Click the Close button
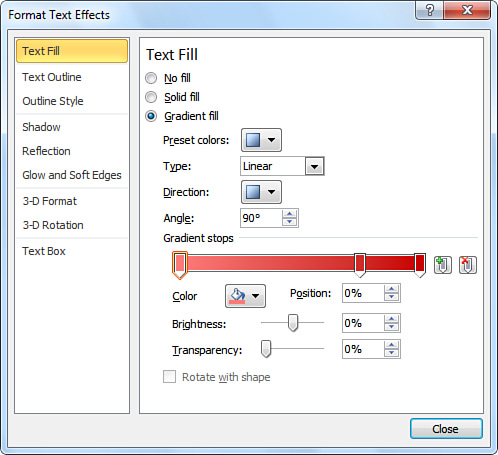The height and width of the screenshot is (455, 498). click(x=446, y=429)
